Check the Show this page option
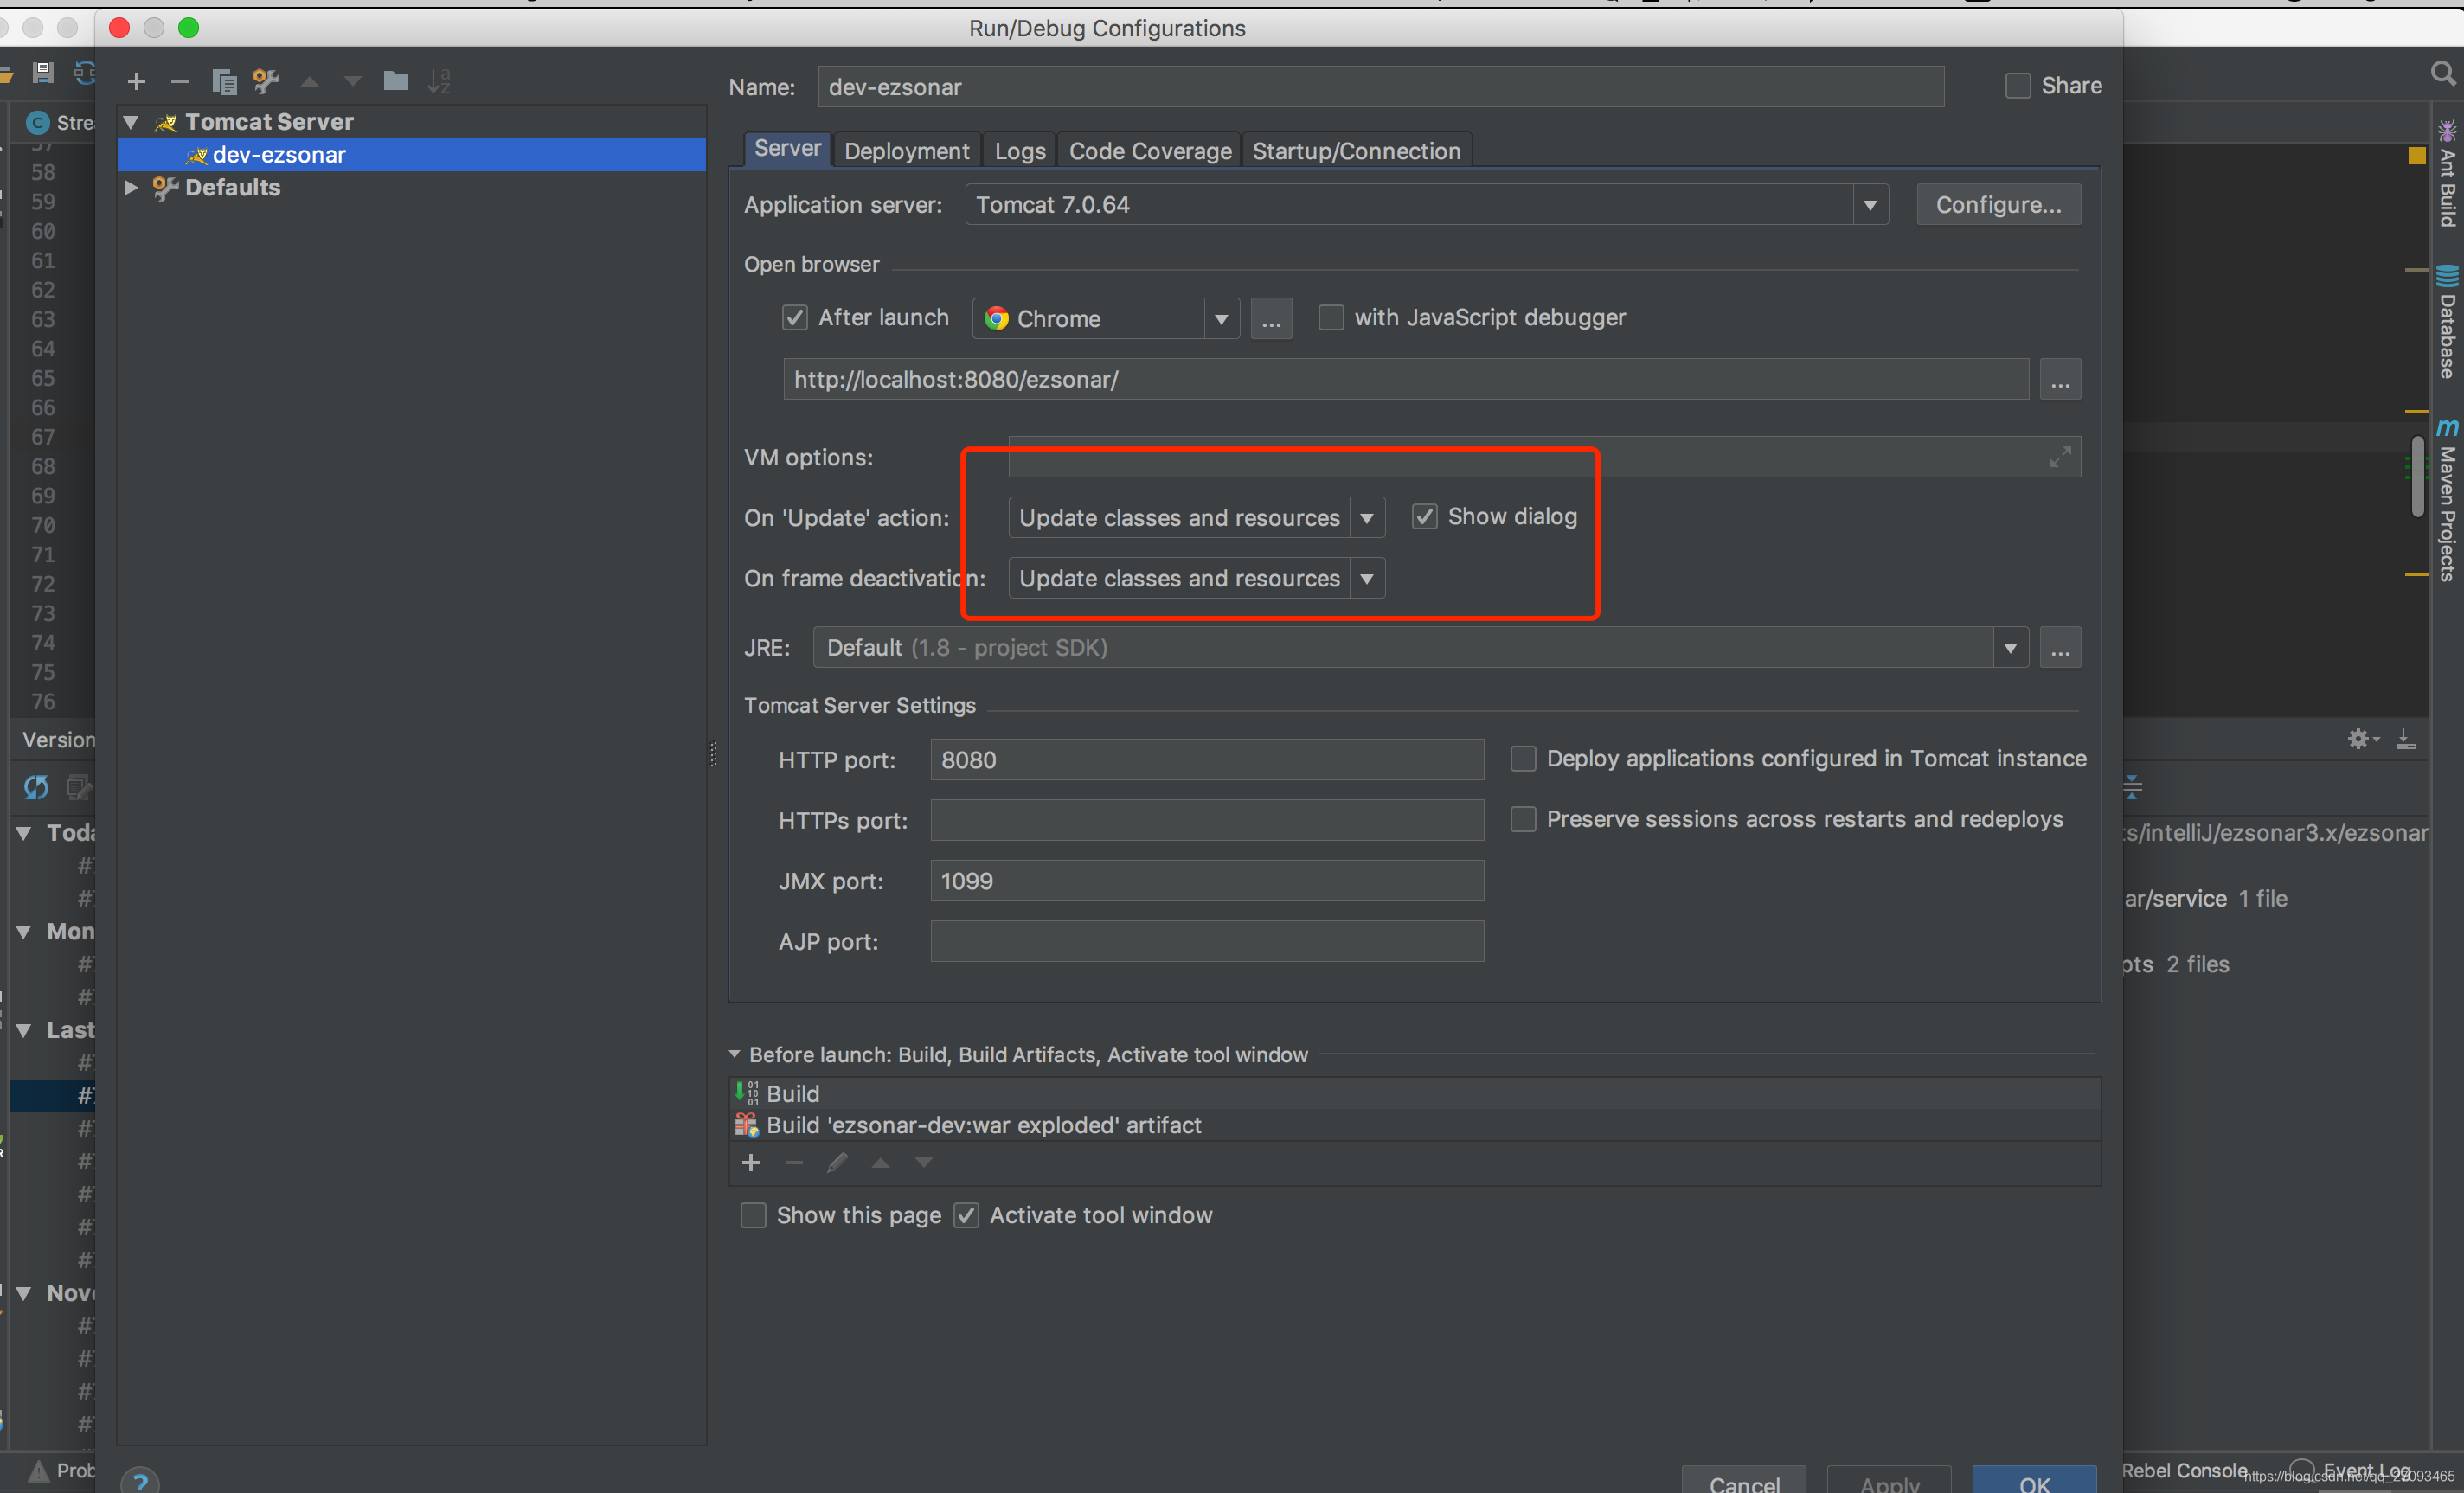This screenshot has width=2464, height=1493. (753, 1216)
